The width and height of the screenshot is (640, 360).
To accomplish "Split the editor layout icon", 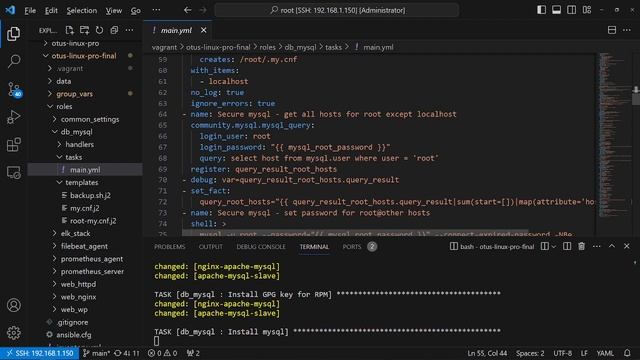I will click(611, 30).
